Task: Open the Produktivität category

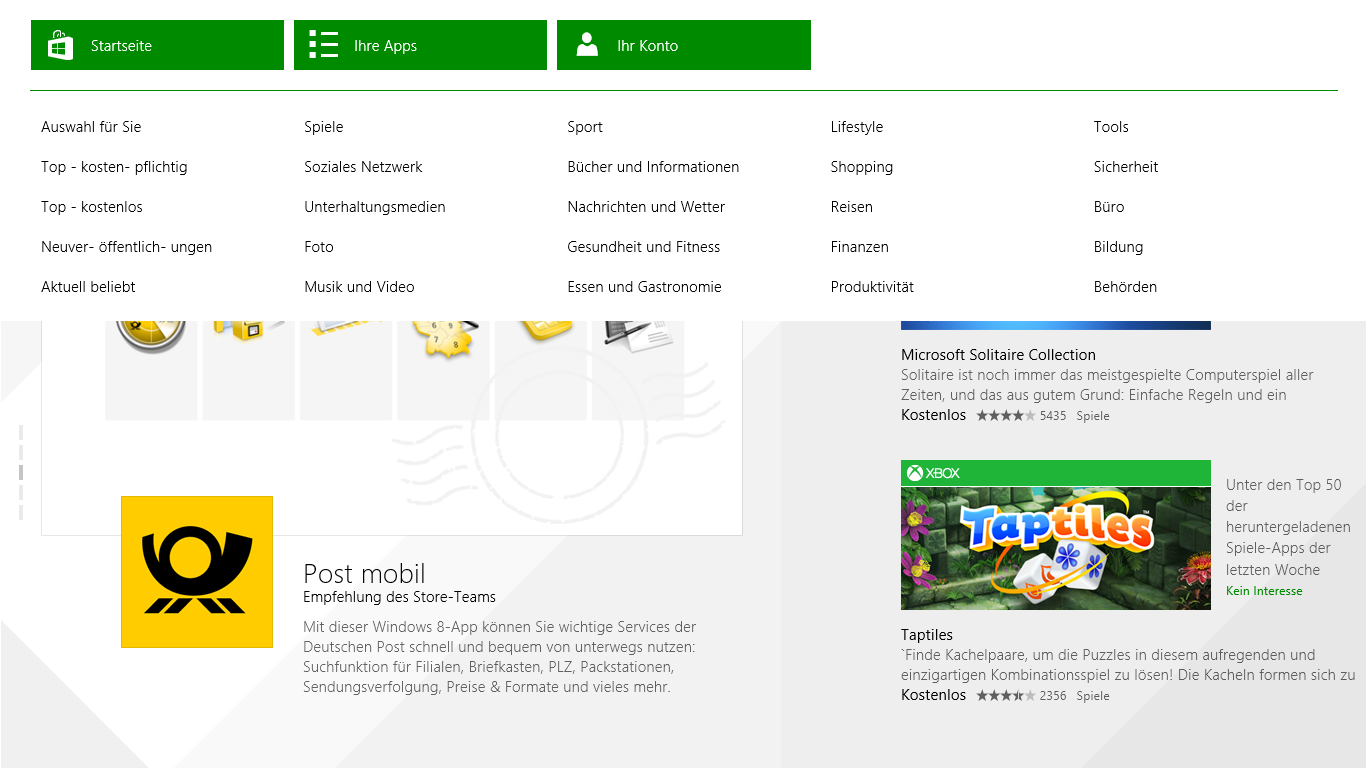Action: tap(872, 287)
